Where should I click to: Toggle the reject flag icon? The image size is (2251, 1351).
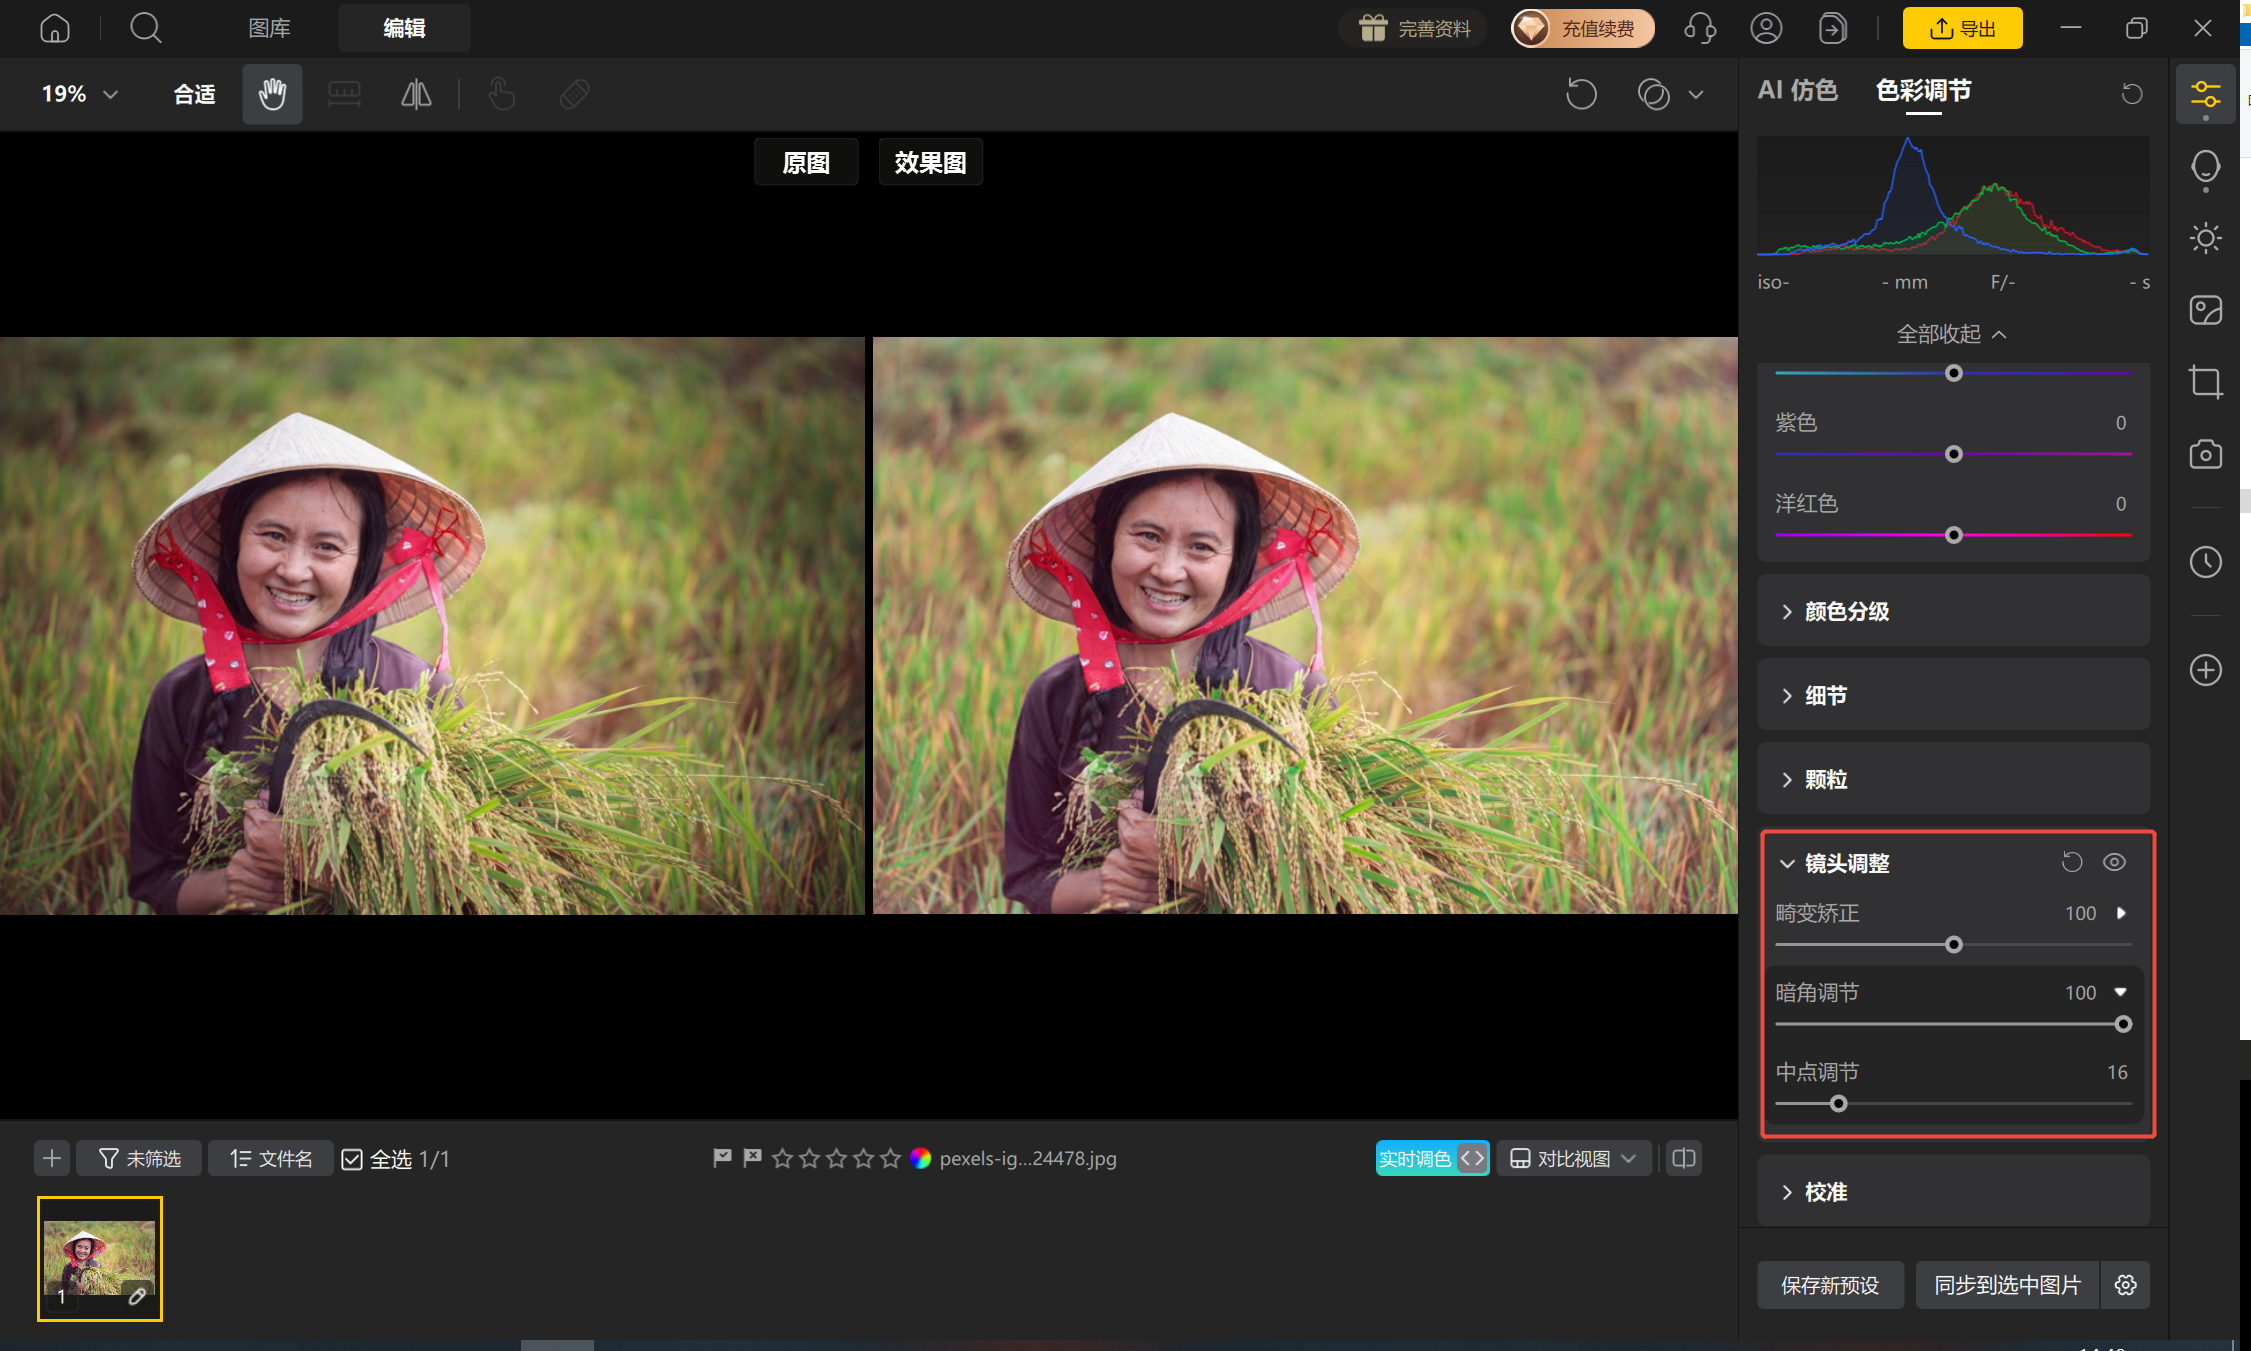[752, 1158]
